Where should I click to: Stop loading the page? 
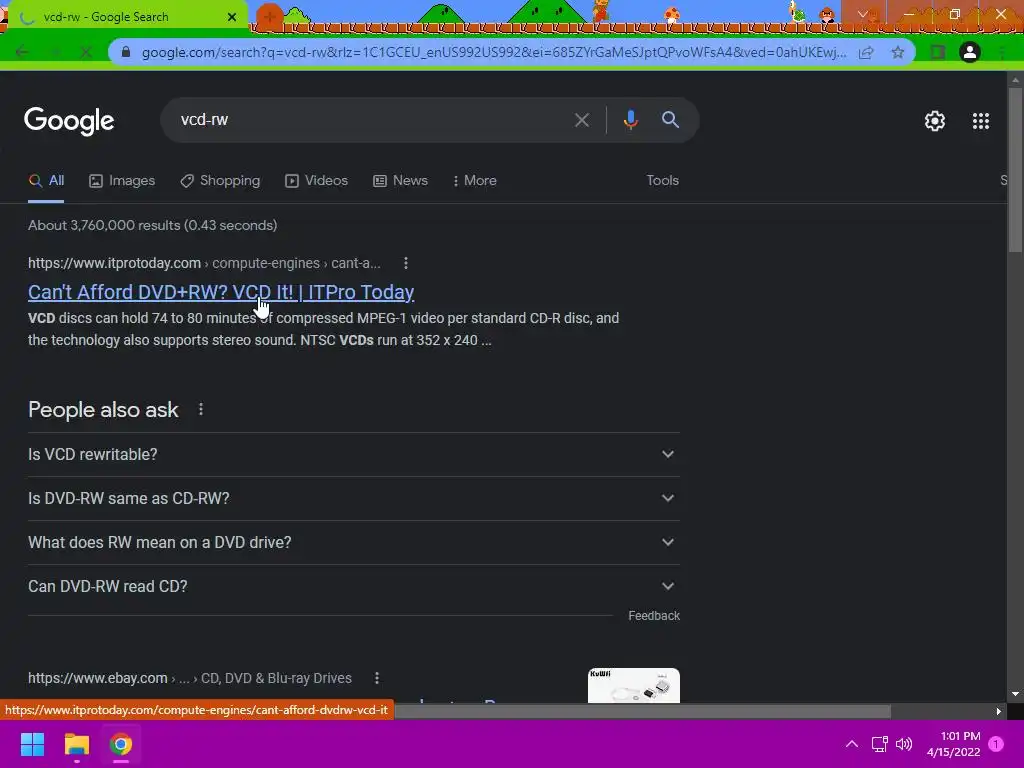click(86, 52)
